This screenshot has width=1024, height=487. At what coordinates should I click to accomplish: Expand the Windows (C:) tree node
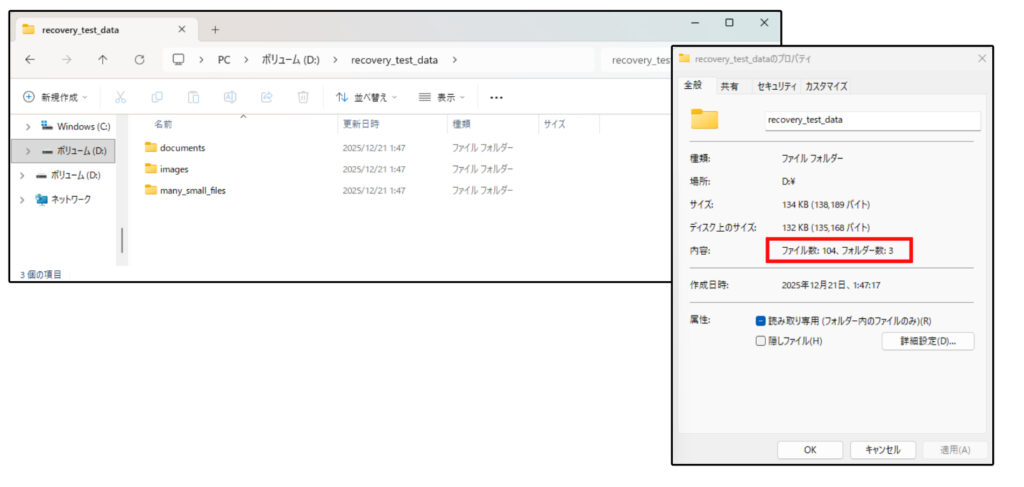click(27, 127)
